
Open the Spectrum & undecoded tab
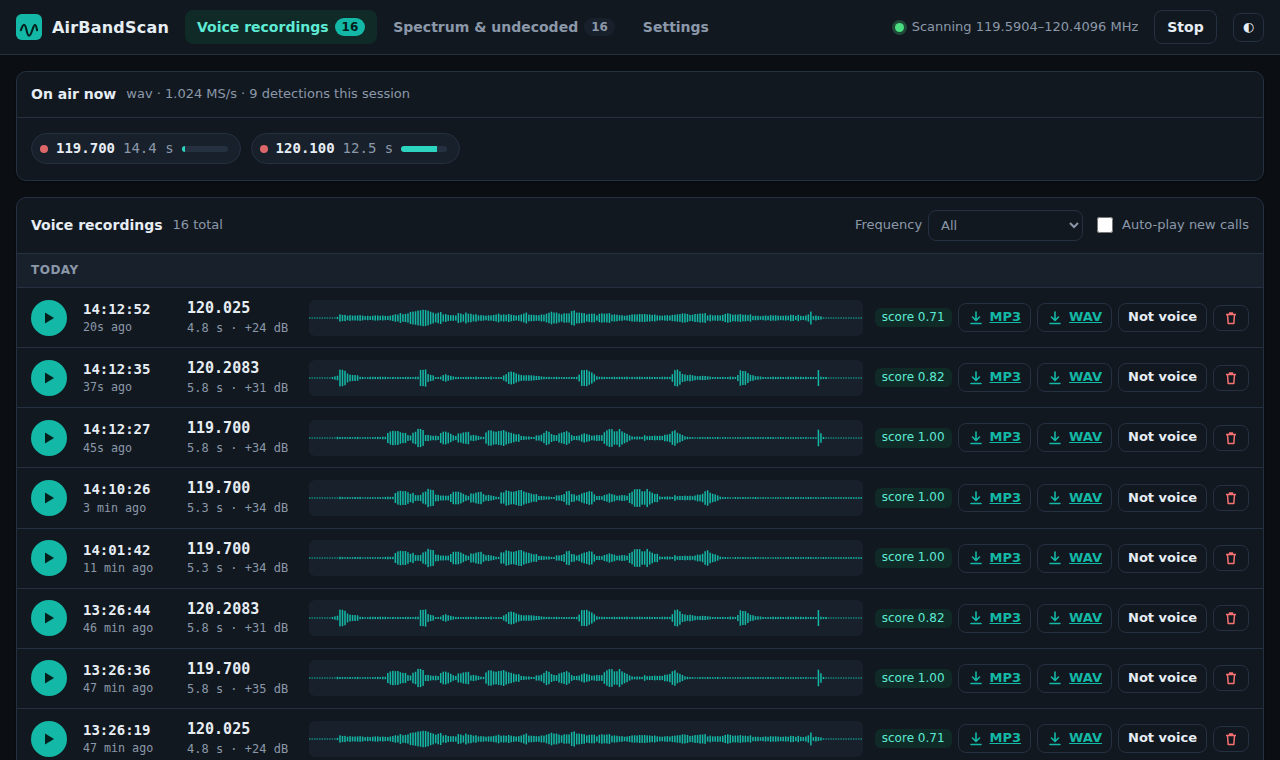pos(502,27)
